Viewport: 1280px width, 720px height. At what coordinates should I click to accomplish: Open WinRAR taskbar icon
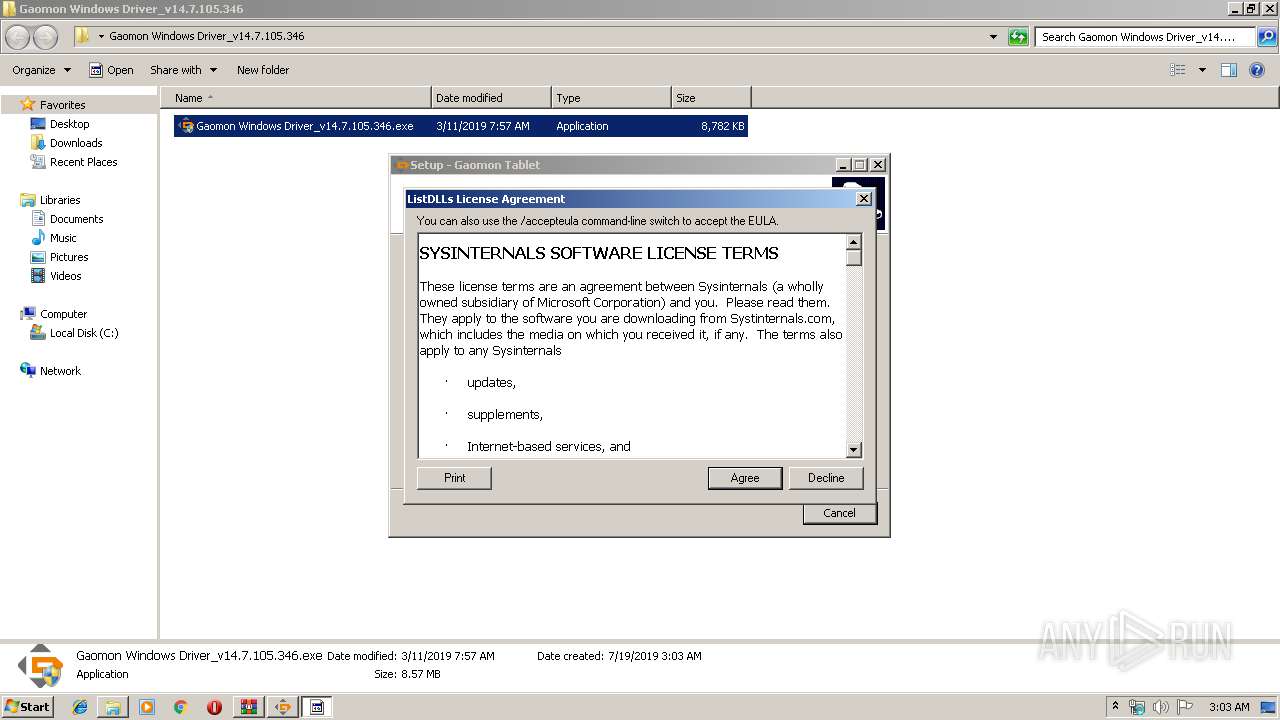[249, 707]
